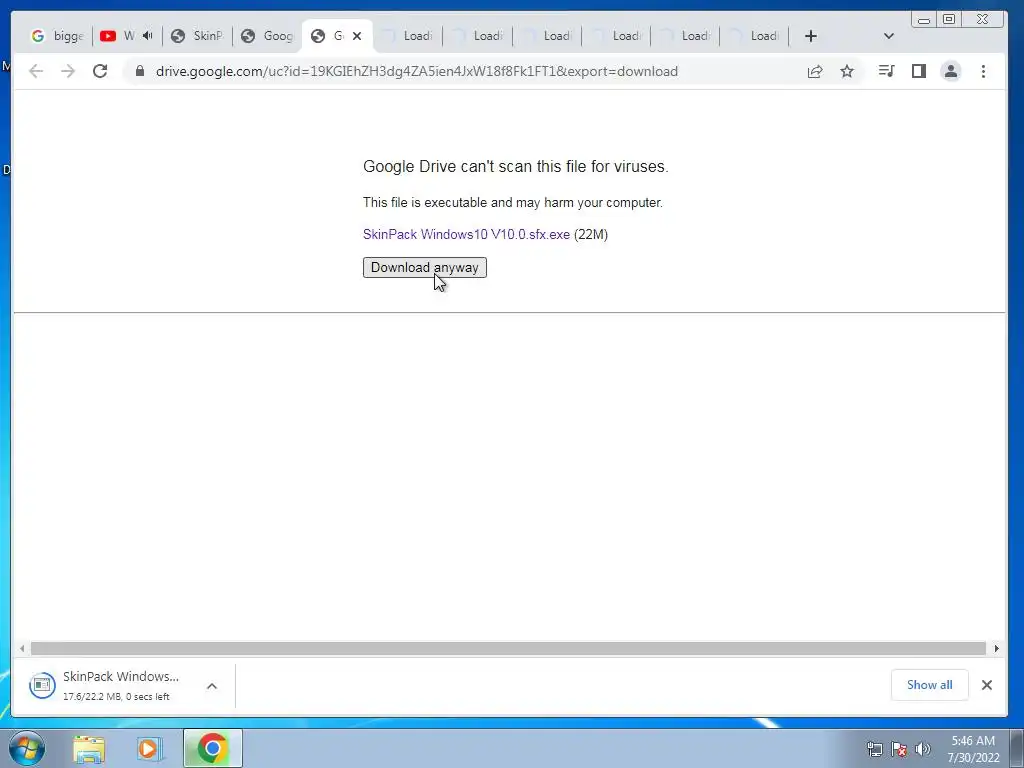Image resolution: width=1024 pixels, height=768 pixels.
Task: Maximize the Chrome window
Action: 949,19
